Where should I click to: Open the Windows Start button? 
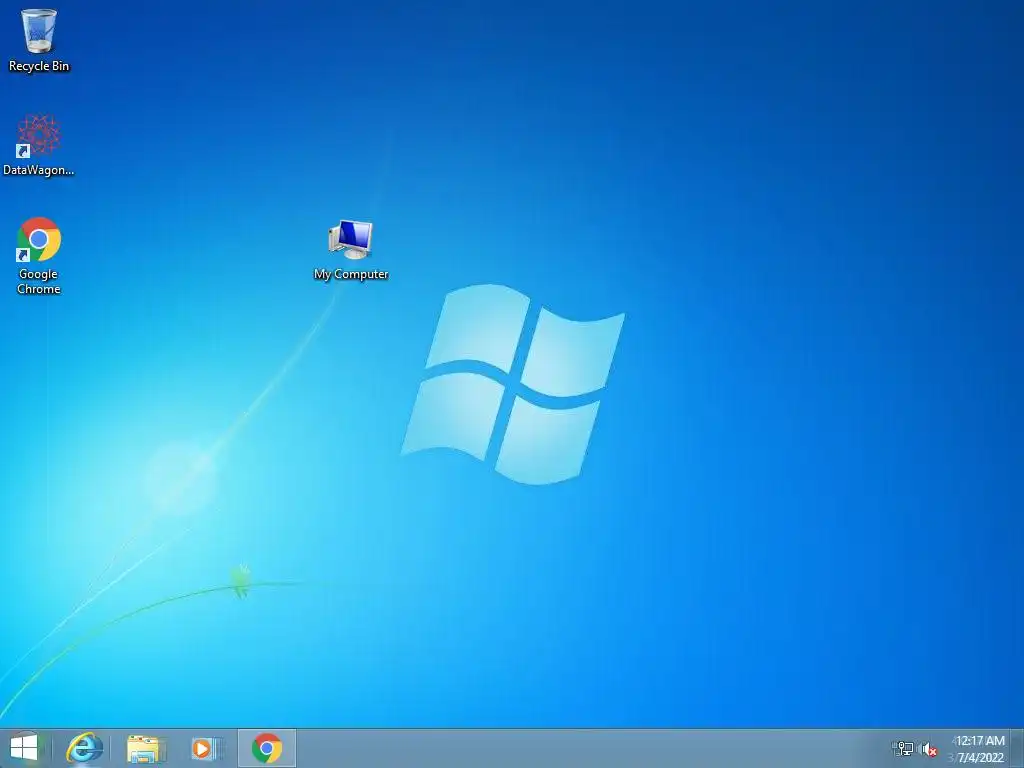[x=24, y=748]
